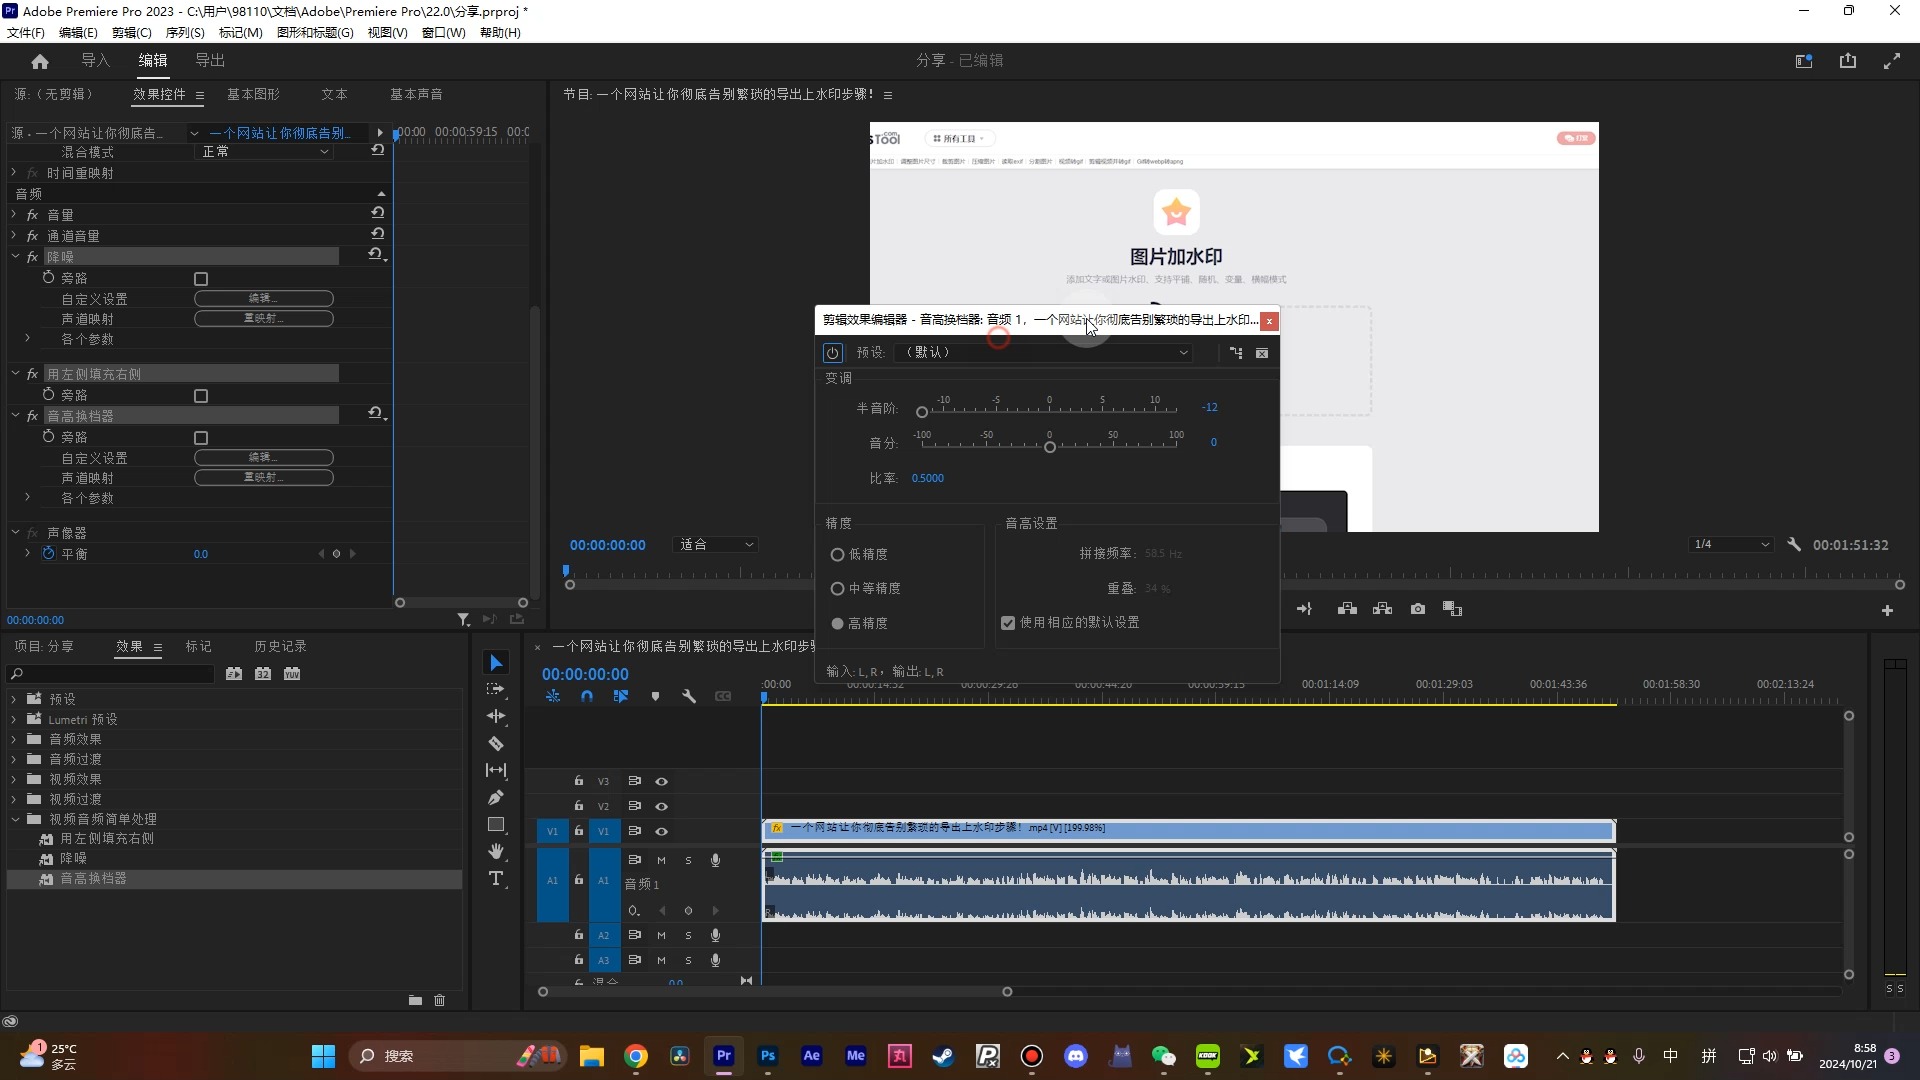Select 低精度 radio option
This screenshot has height=1080, width=1920.
837,555
